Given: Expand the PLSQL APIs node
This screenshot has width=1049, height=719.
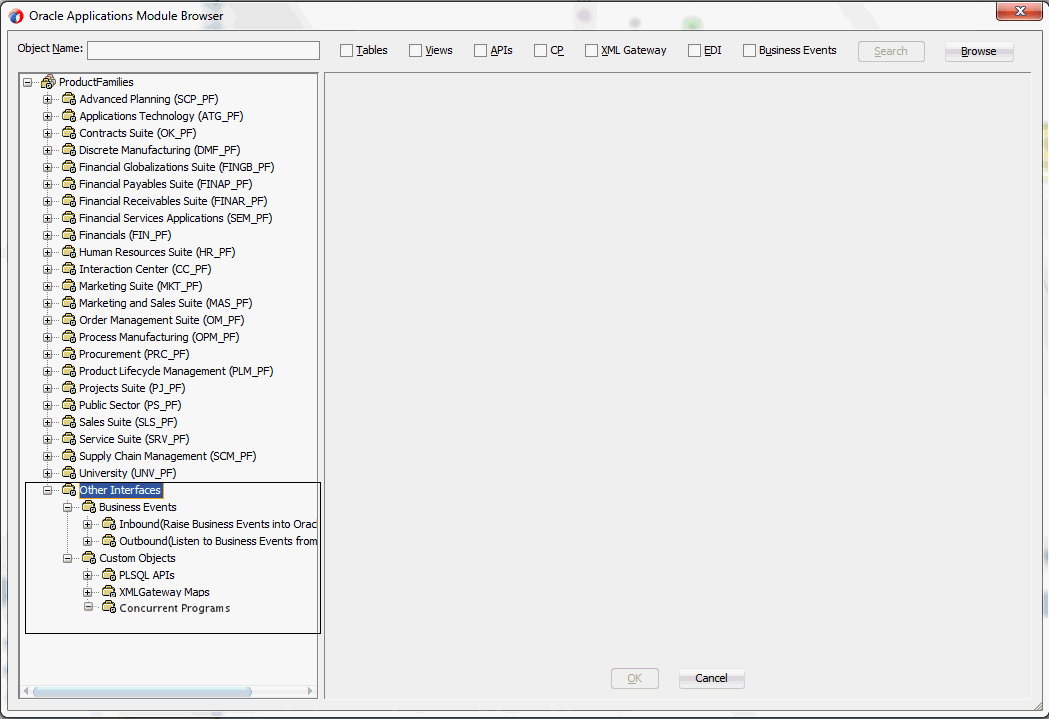Looking at the screenshot, I should click(88, 575).
